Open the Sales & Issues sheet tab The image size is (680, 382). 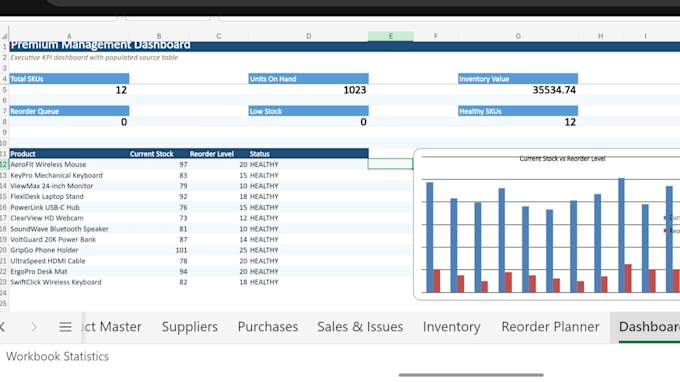360,326
